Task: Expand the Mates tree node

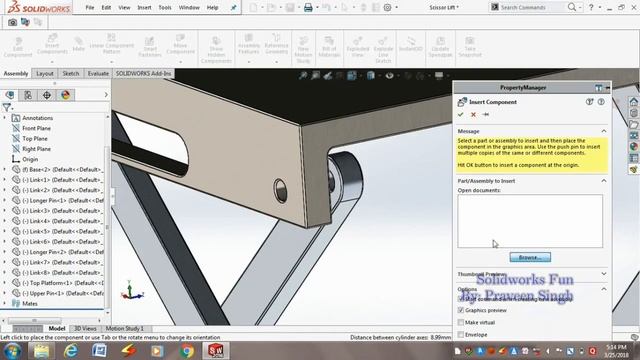Action: (4, 304)
